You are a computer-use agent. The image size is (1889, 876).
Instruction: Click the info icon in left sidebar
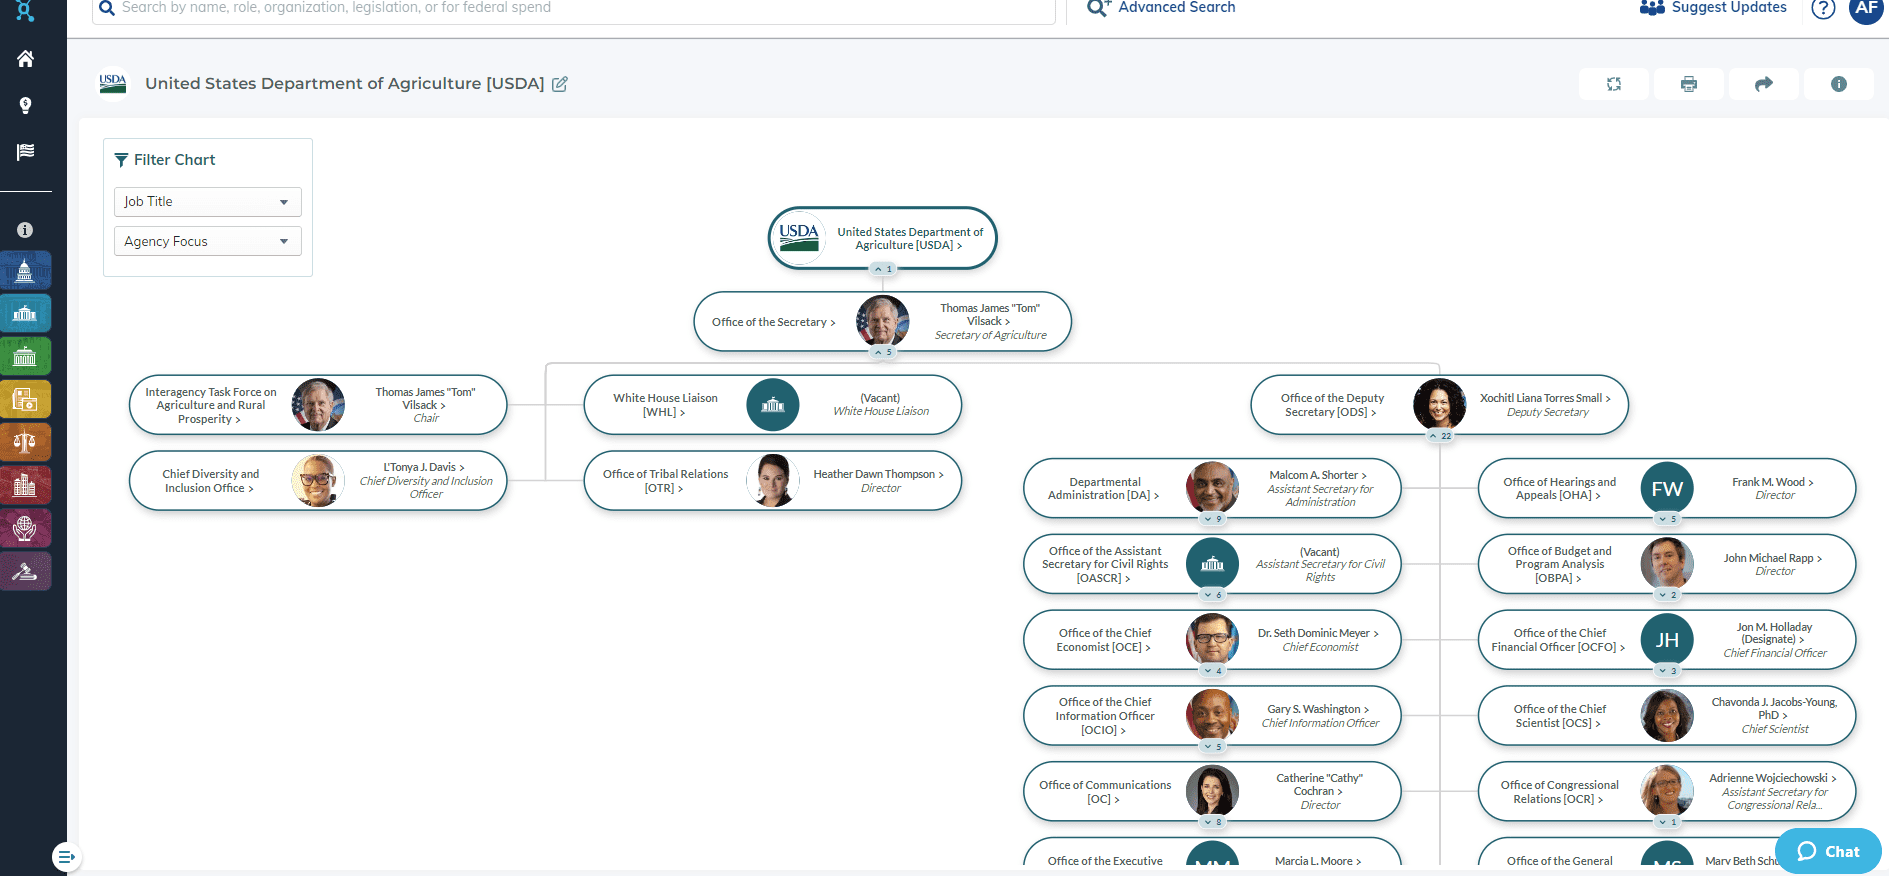25,230
